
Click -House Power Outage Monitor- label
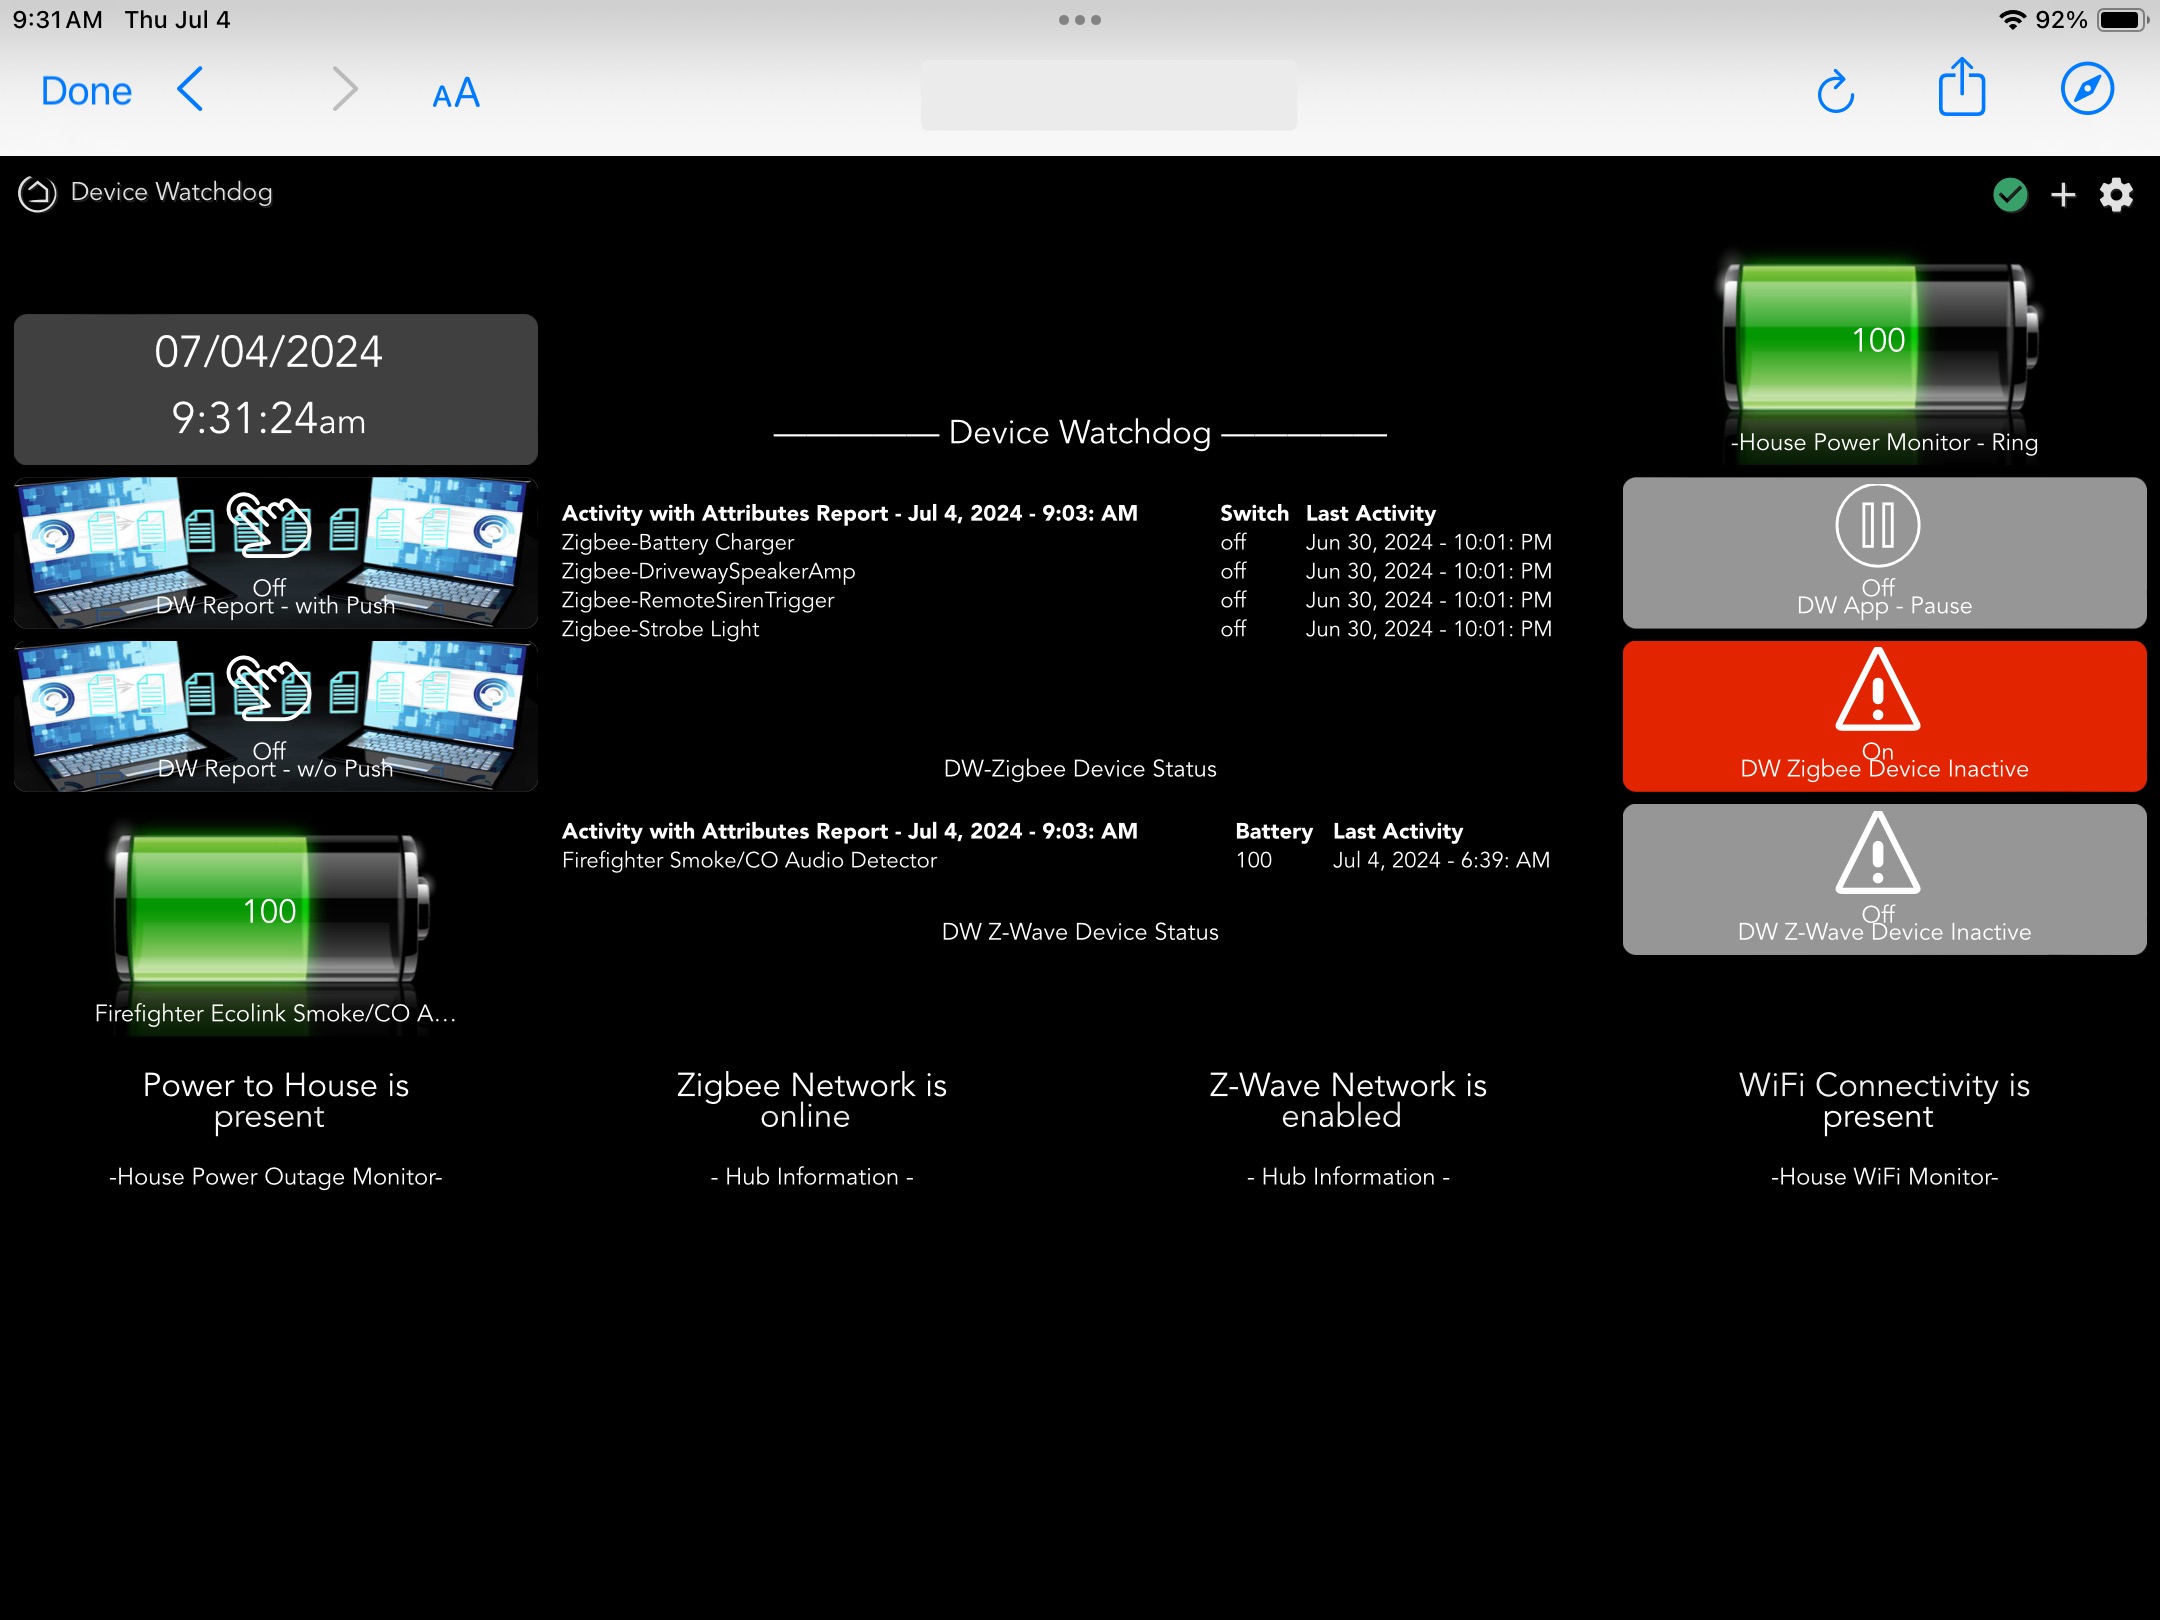[276, 1177]
